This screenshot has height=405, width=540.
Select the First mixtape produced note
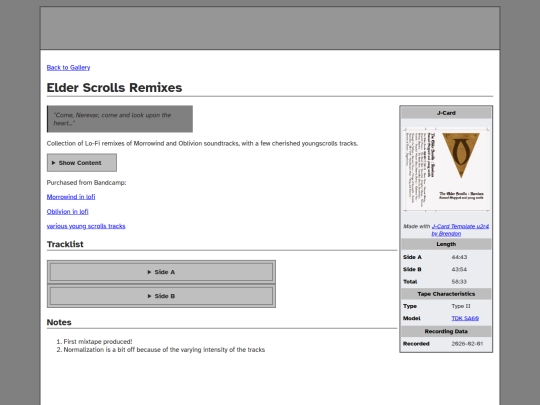(98, 342)
